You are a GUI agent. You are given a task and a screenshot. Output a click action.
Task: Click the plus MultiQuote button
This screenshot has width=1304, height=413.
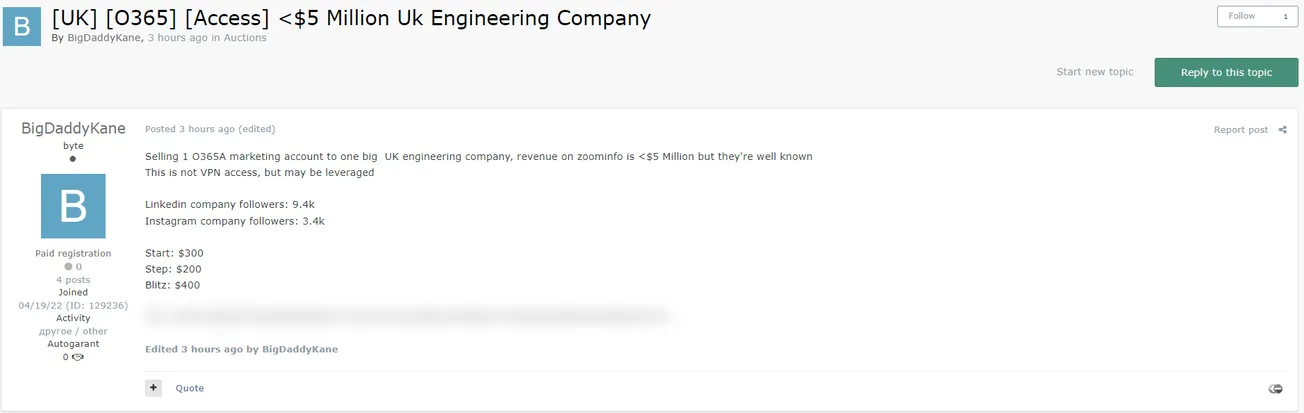pyautogui.click(x=153, y=388)
